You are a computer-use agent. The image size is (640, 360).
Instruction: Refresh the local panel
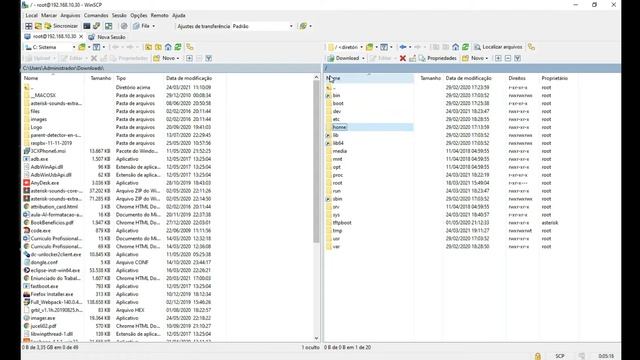pos(178,47)
